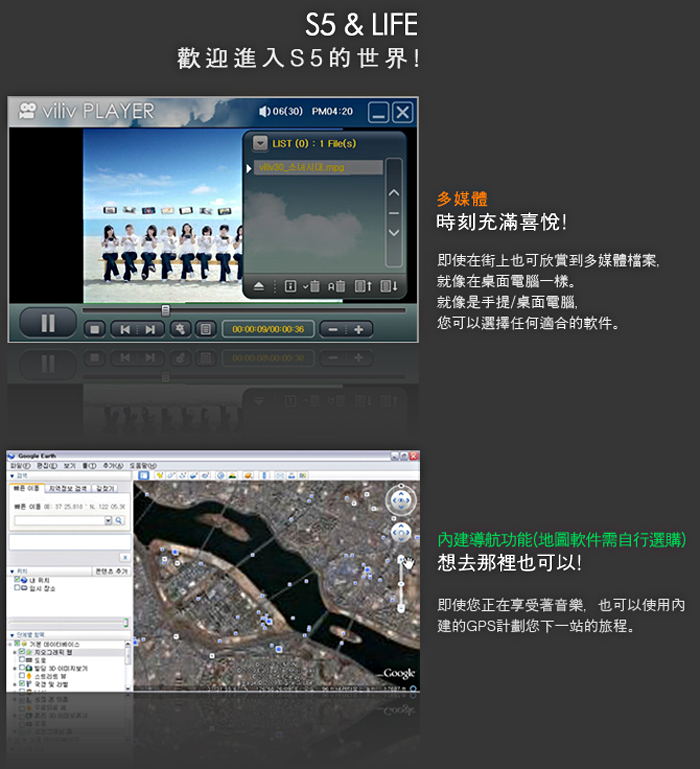Click the Add Image Overlay toolbar icon
The width and height of the screenshot is (700, 769).
click(x=194, y=475)
